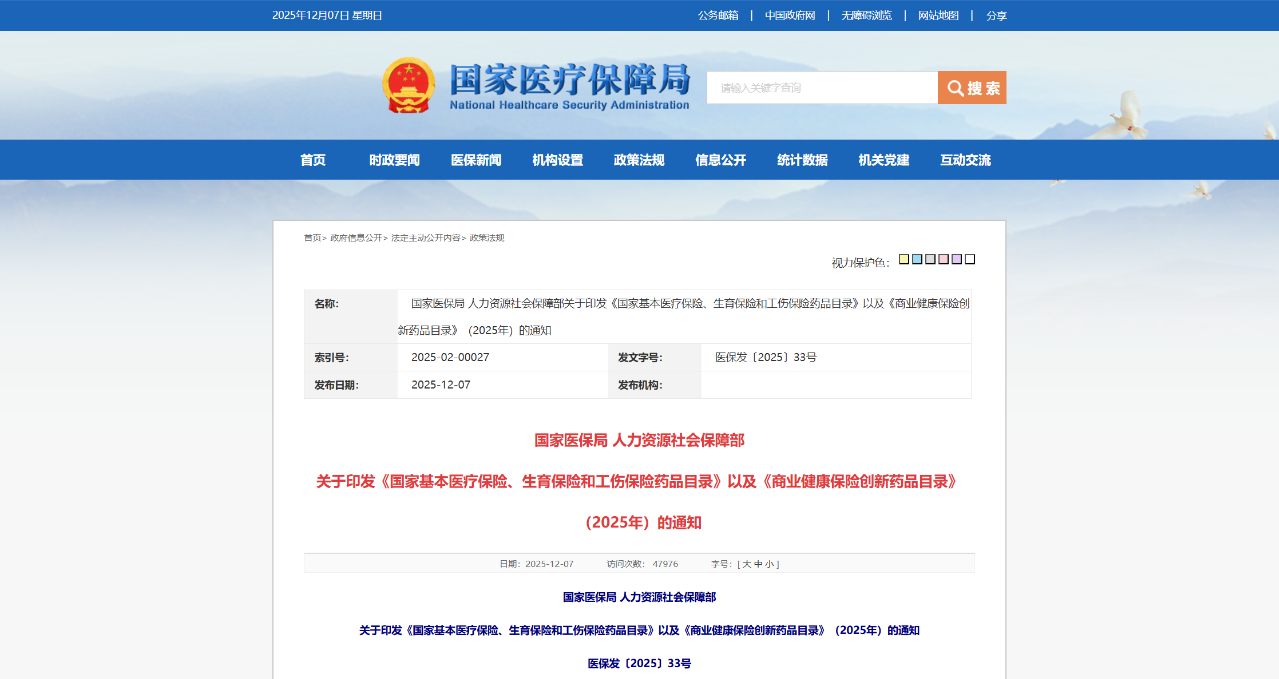Click the orange 搜索 search button
Screen dimensions: 1279x679
pos(971,88)
